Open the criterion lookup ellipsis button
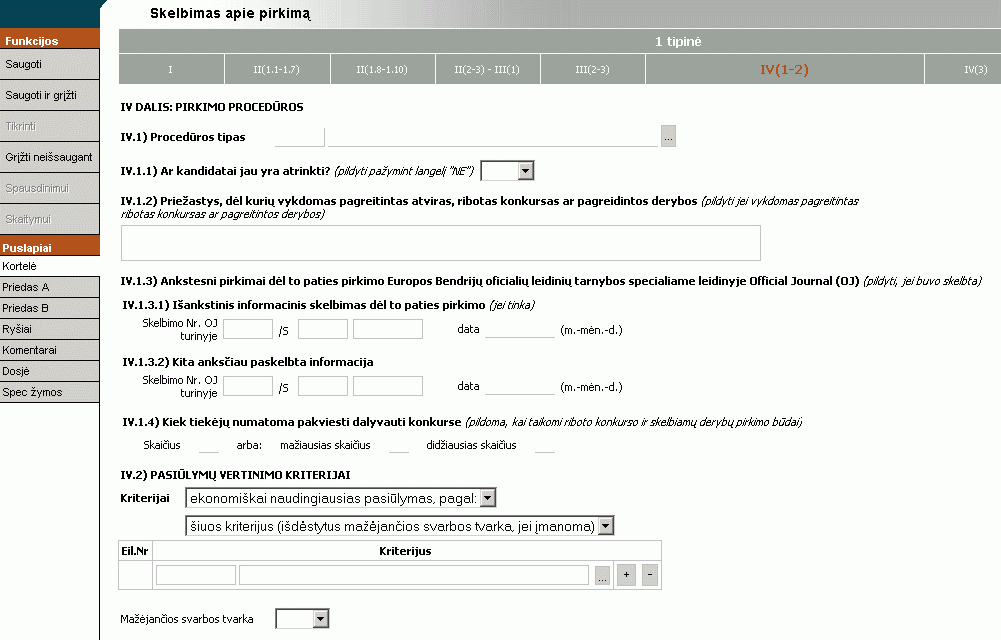Screen dimensions: 1001x640 pos(602,576)
